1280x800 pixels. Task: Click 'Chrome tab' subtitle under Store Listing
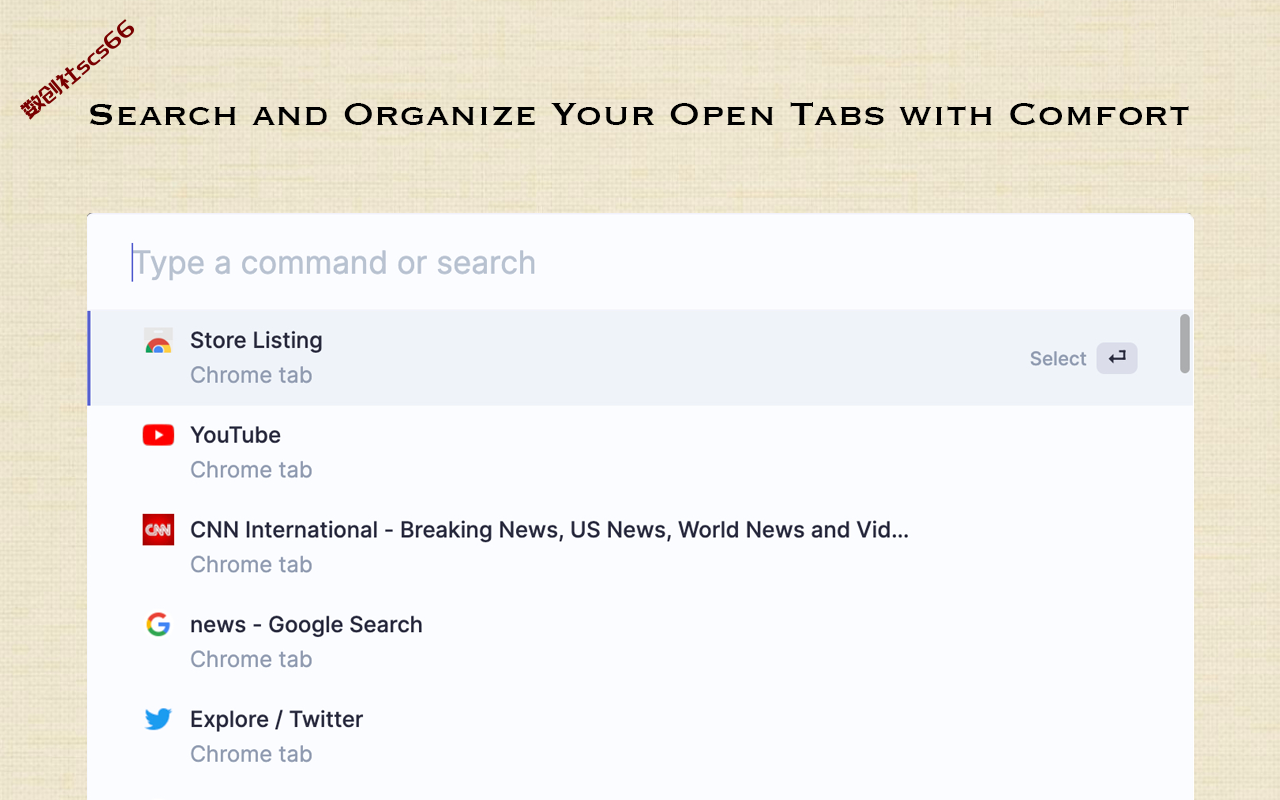[251, 375]
